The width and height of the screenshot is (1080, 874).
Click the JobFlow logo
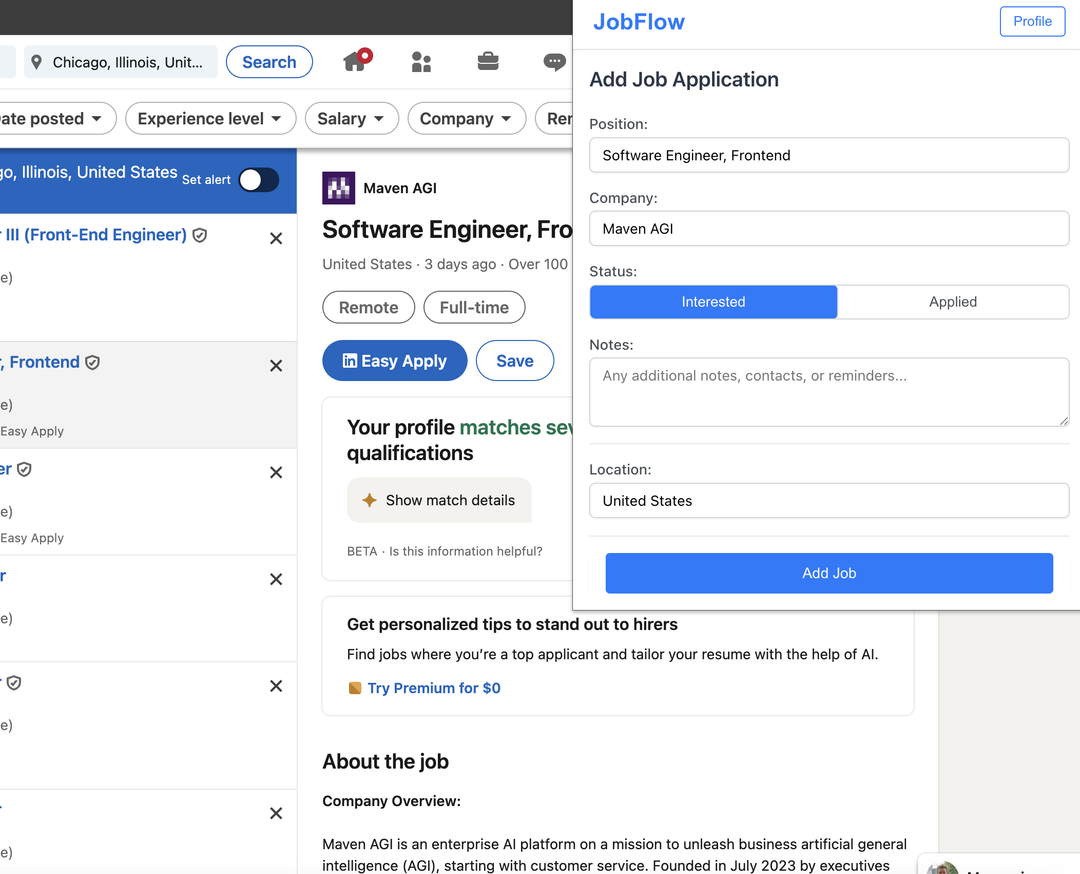point(638,22)
